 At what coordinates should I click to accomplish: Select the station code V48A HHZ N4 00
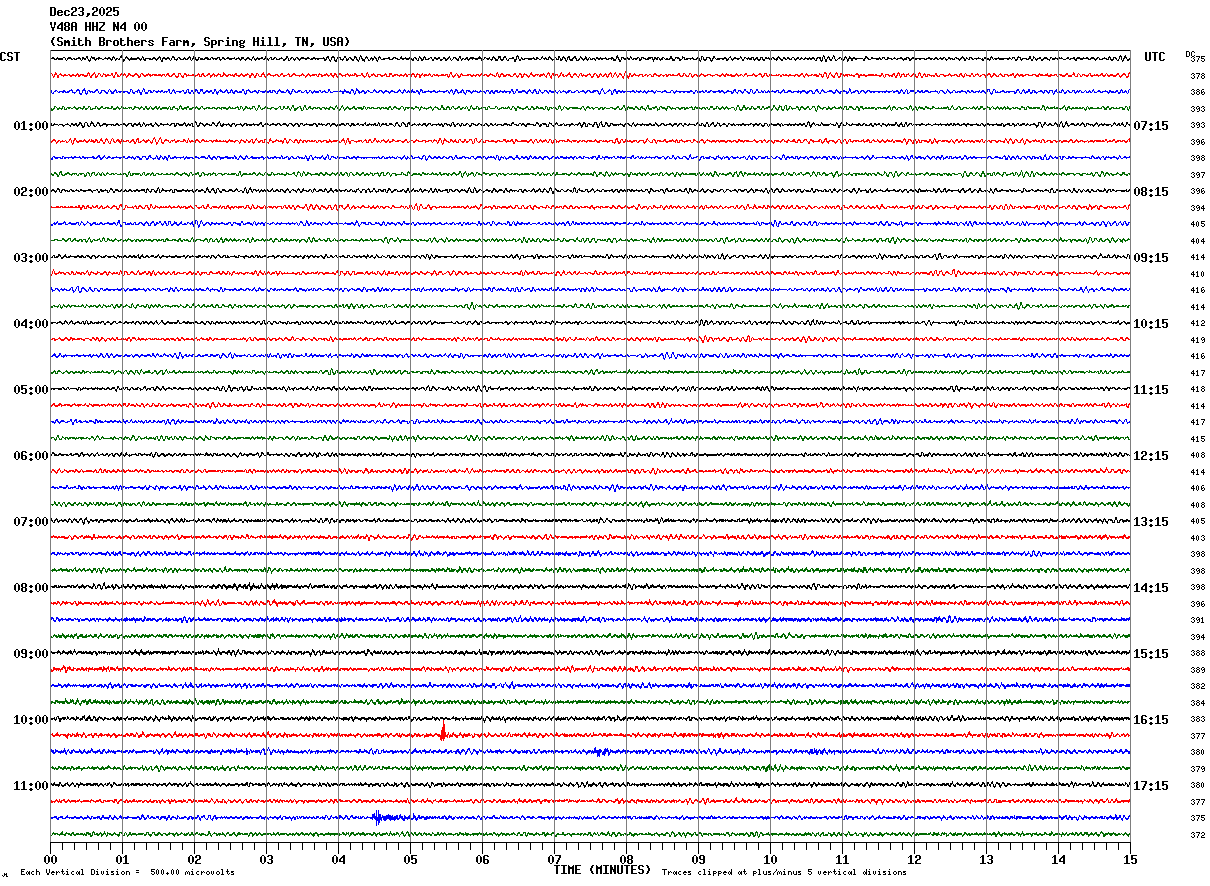click(98, 27)
